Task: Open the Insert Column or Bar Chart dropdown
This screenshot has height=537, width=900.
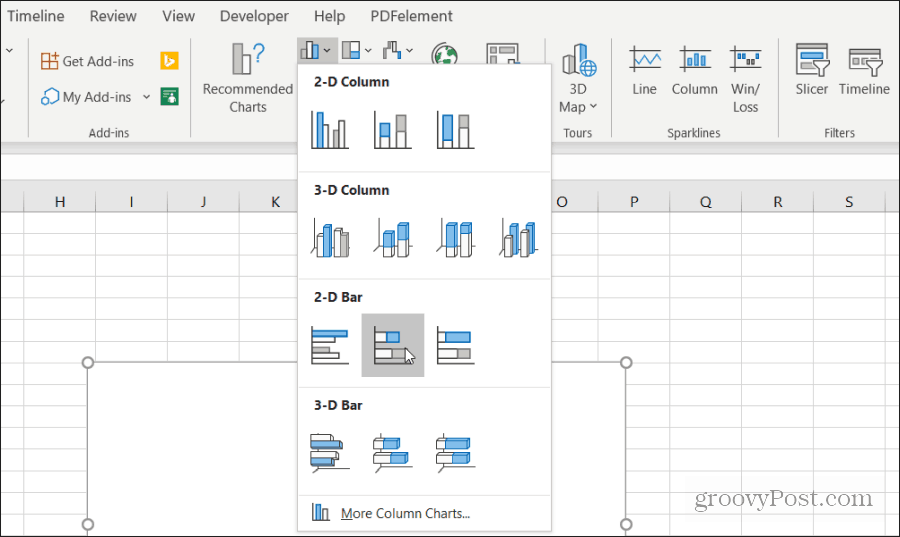Action: click(x=316, y=49)
